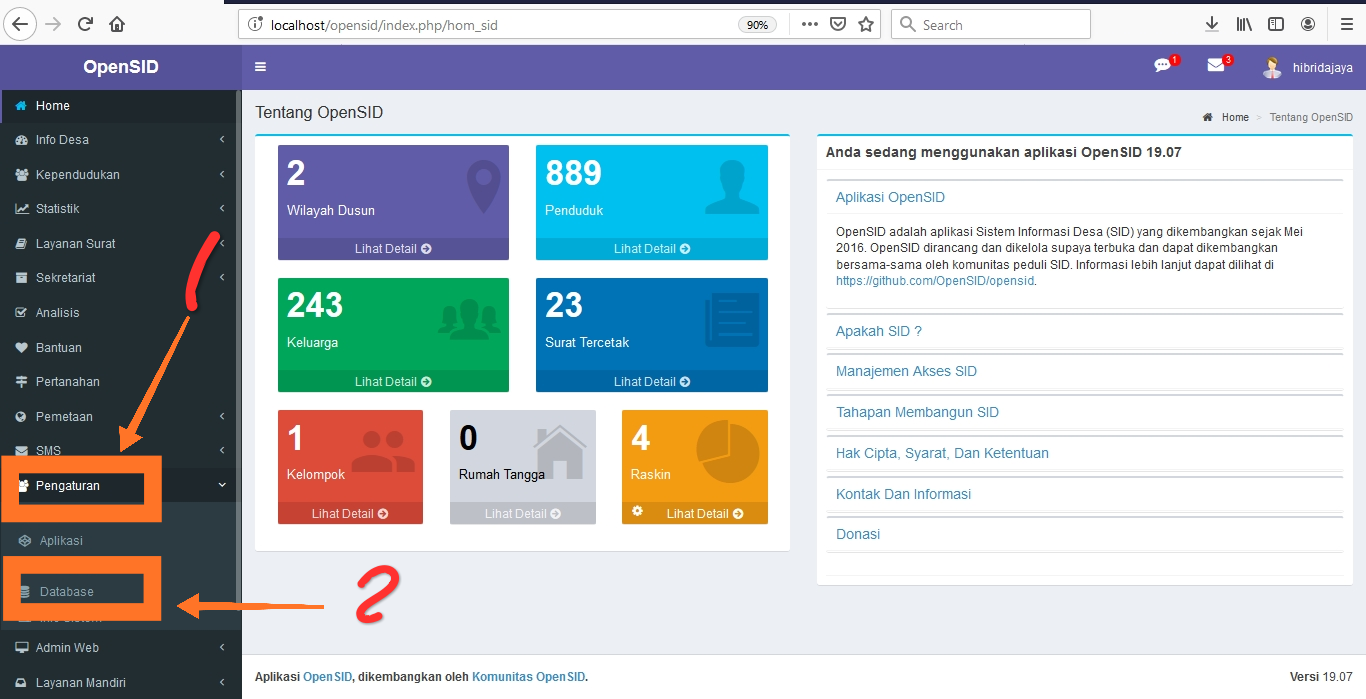1366x699 pixels.
Task: Bookmark this page with the star
Action: pyautogui.click(x=866, y=24)
